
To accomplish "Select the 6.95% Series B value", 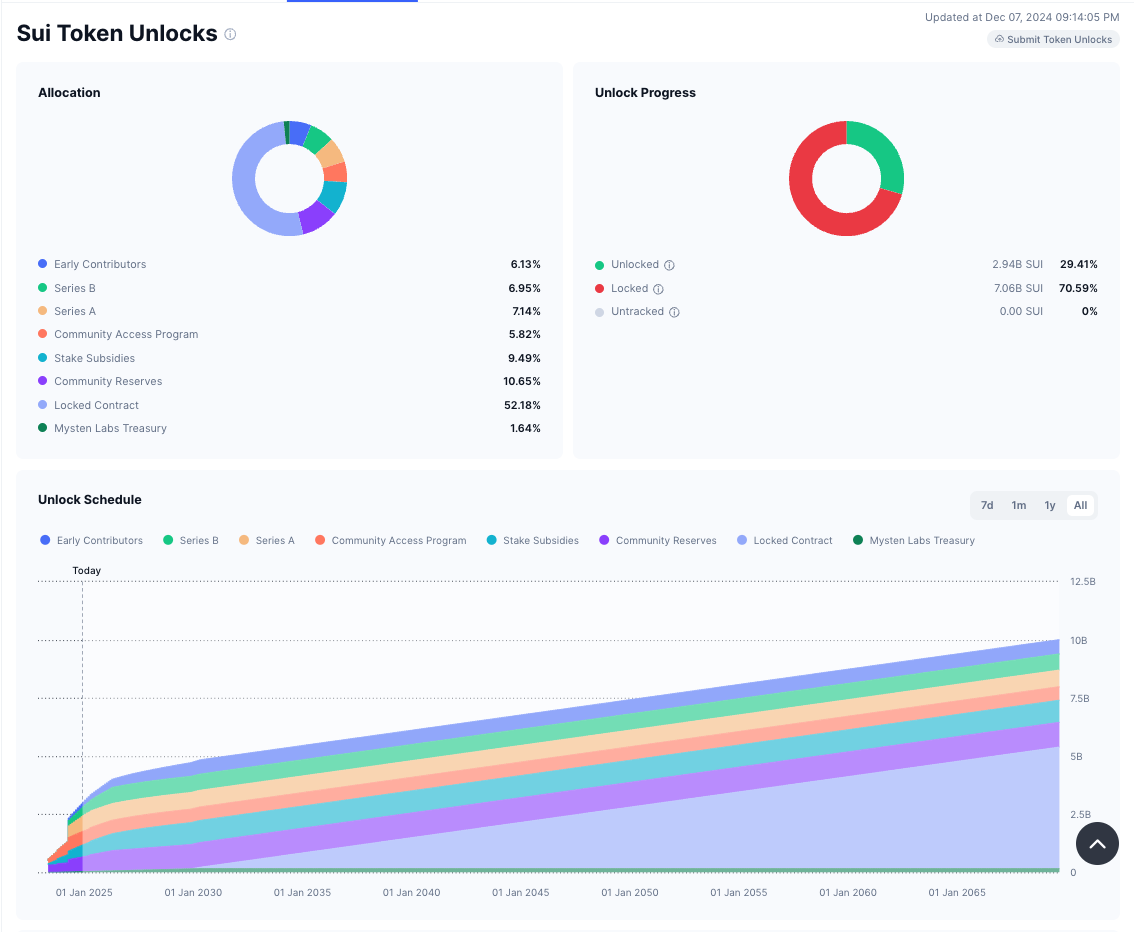I will pyautogui.click(x=524, y=288).
